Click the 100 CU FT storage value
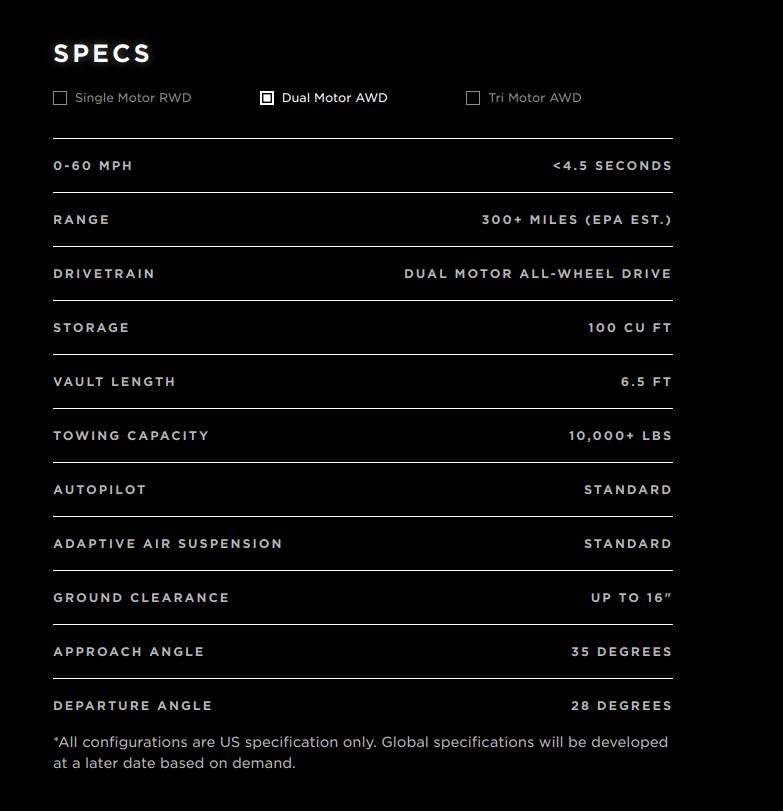The height and width of the screenshot is (811, 783). coord(630,328)
